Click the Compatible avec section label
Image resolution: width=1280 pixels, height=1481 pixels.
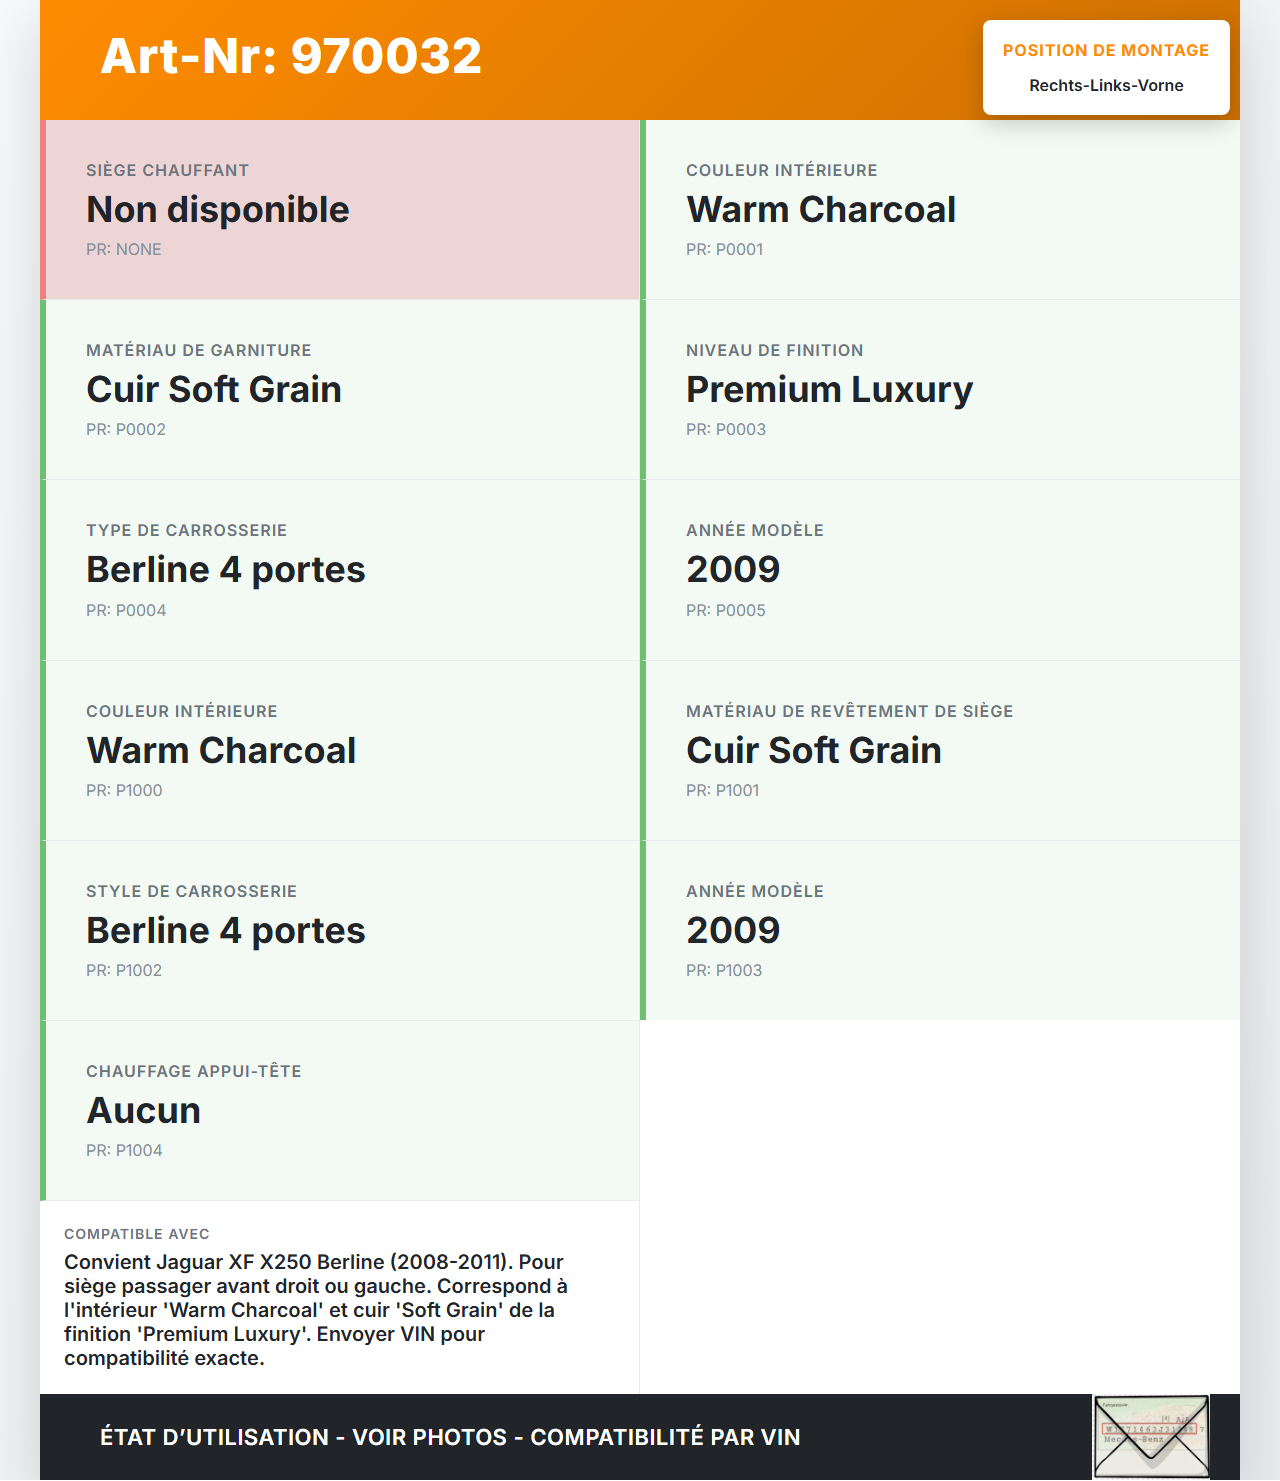[137, 1234]
